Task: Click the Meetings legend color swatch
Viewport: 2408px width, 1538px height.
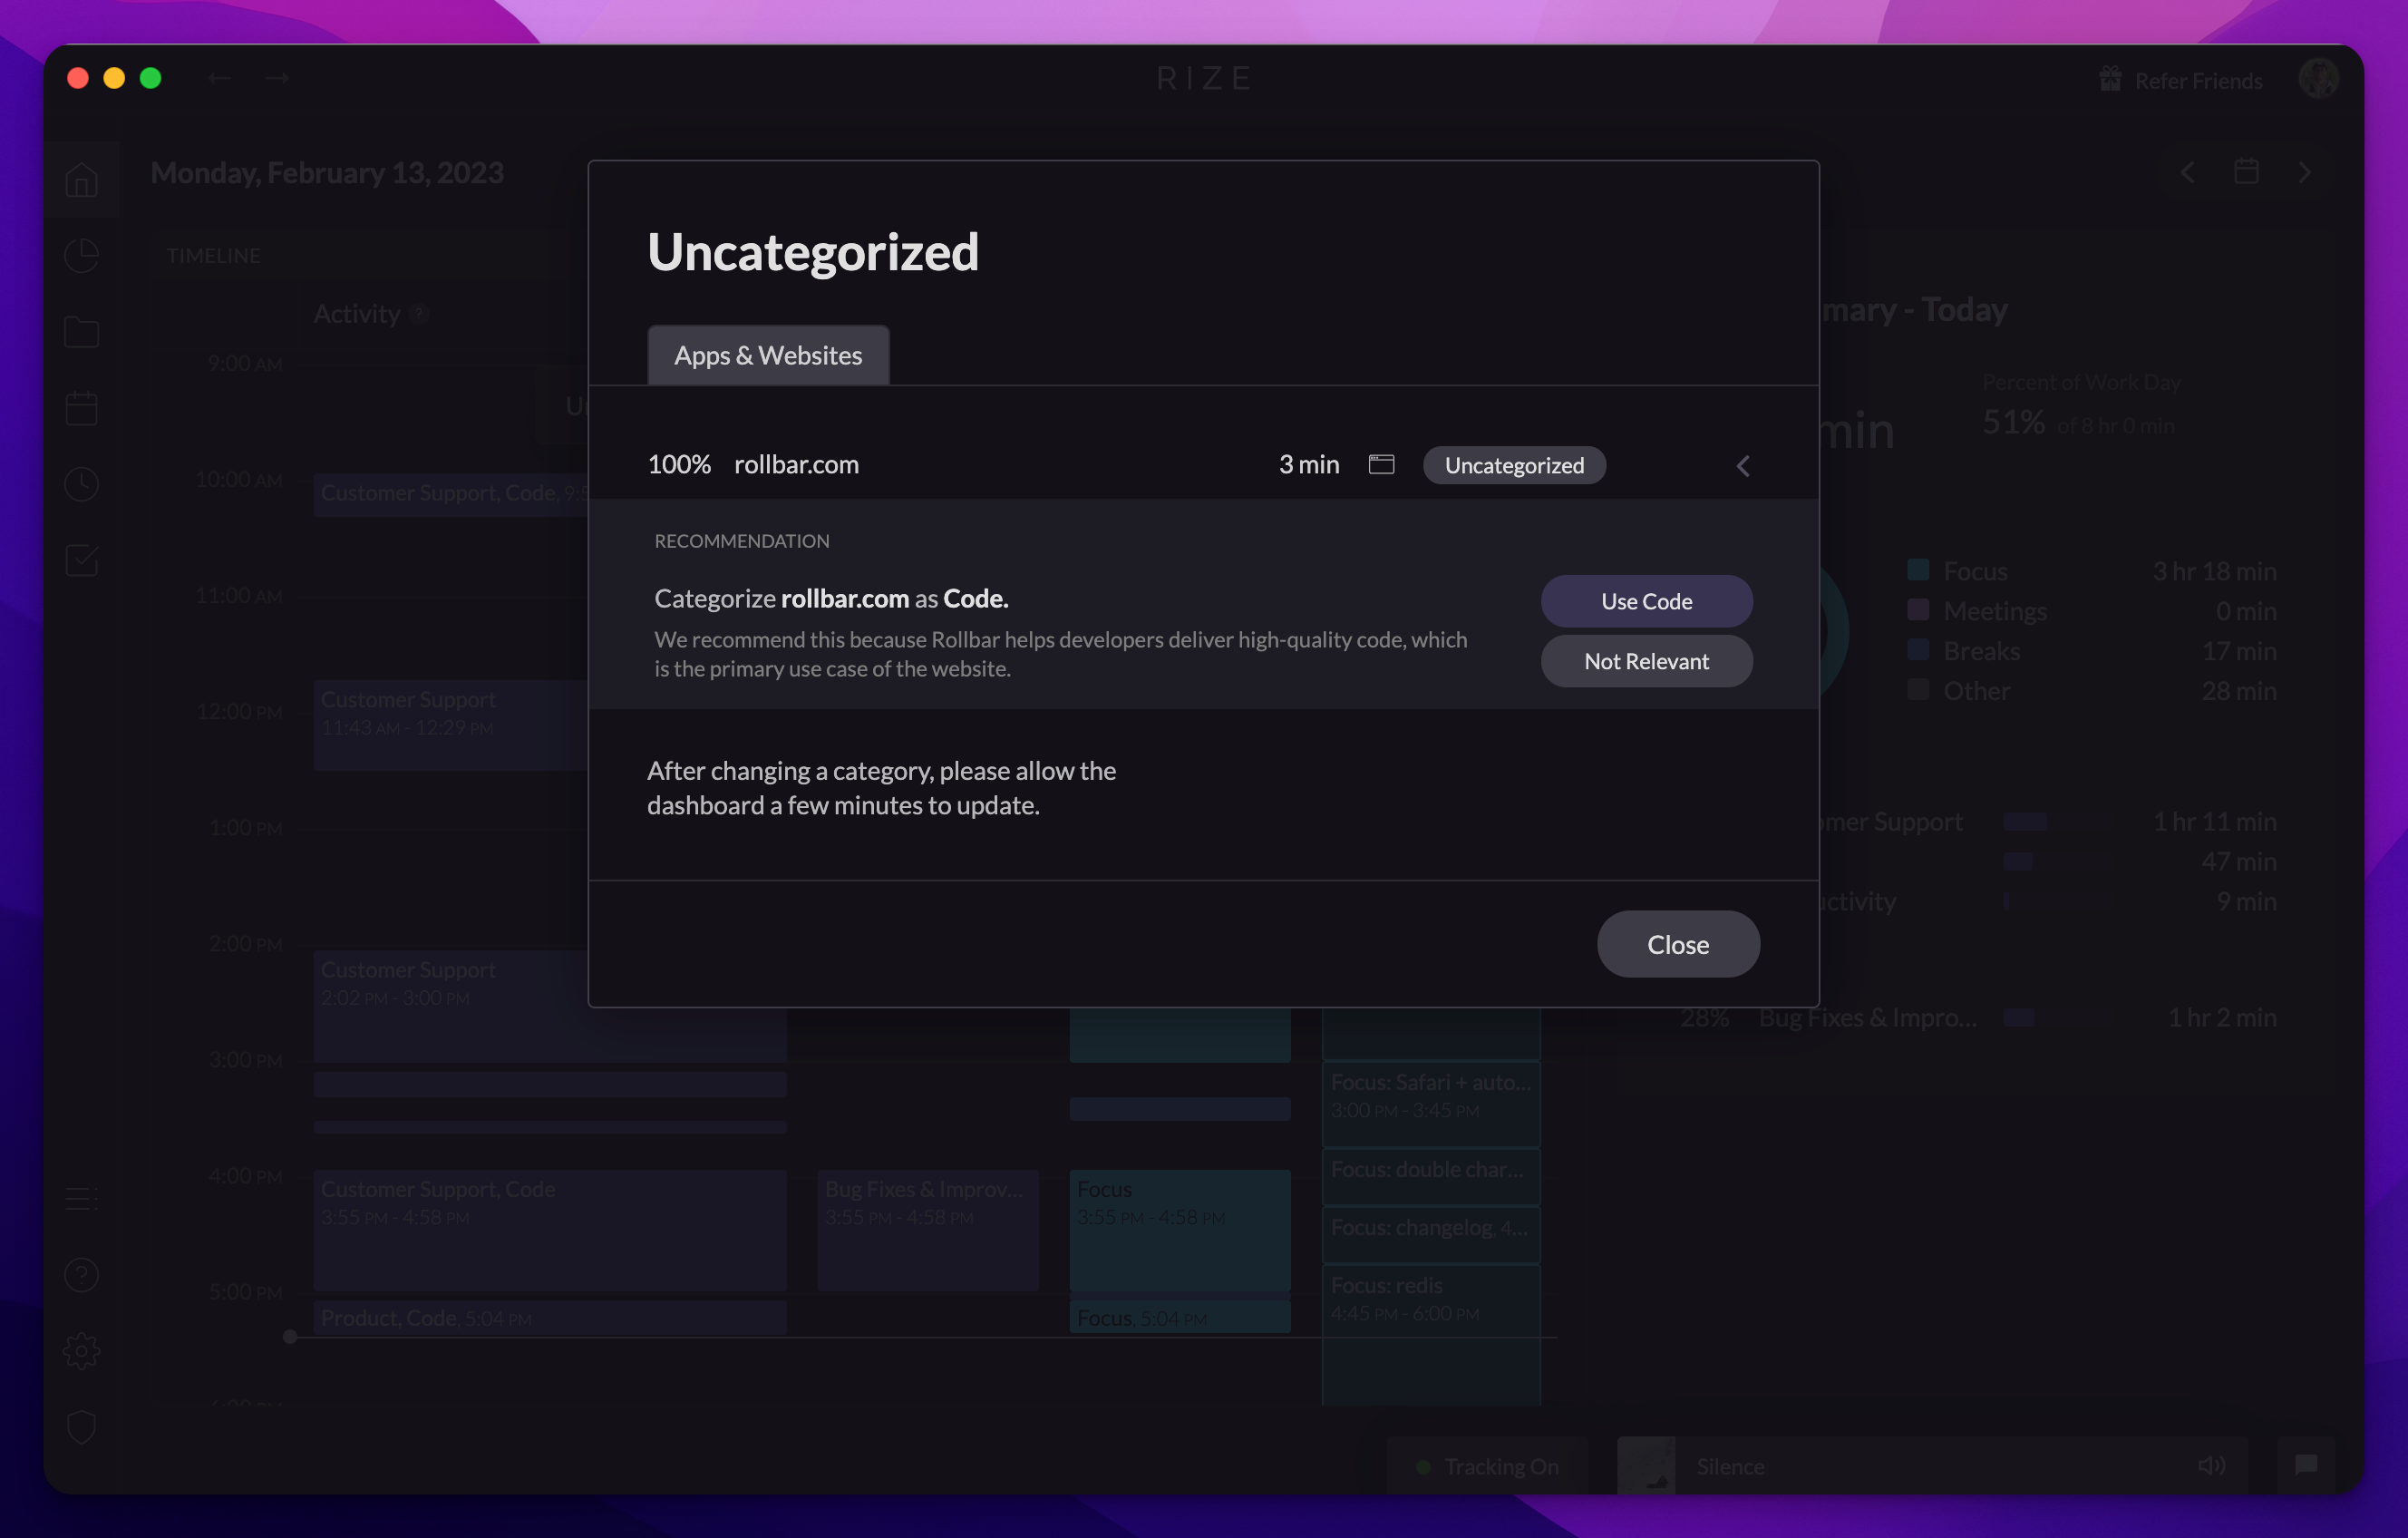Action: point(1918,610)
